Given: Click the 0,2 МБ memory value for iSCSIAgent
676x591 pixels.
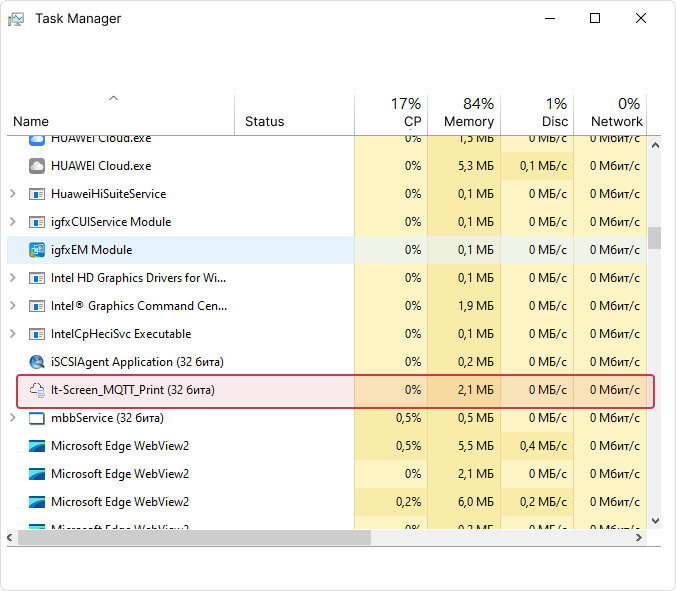Looking at the screenshot, I should click(476, 362).
